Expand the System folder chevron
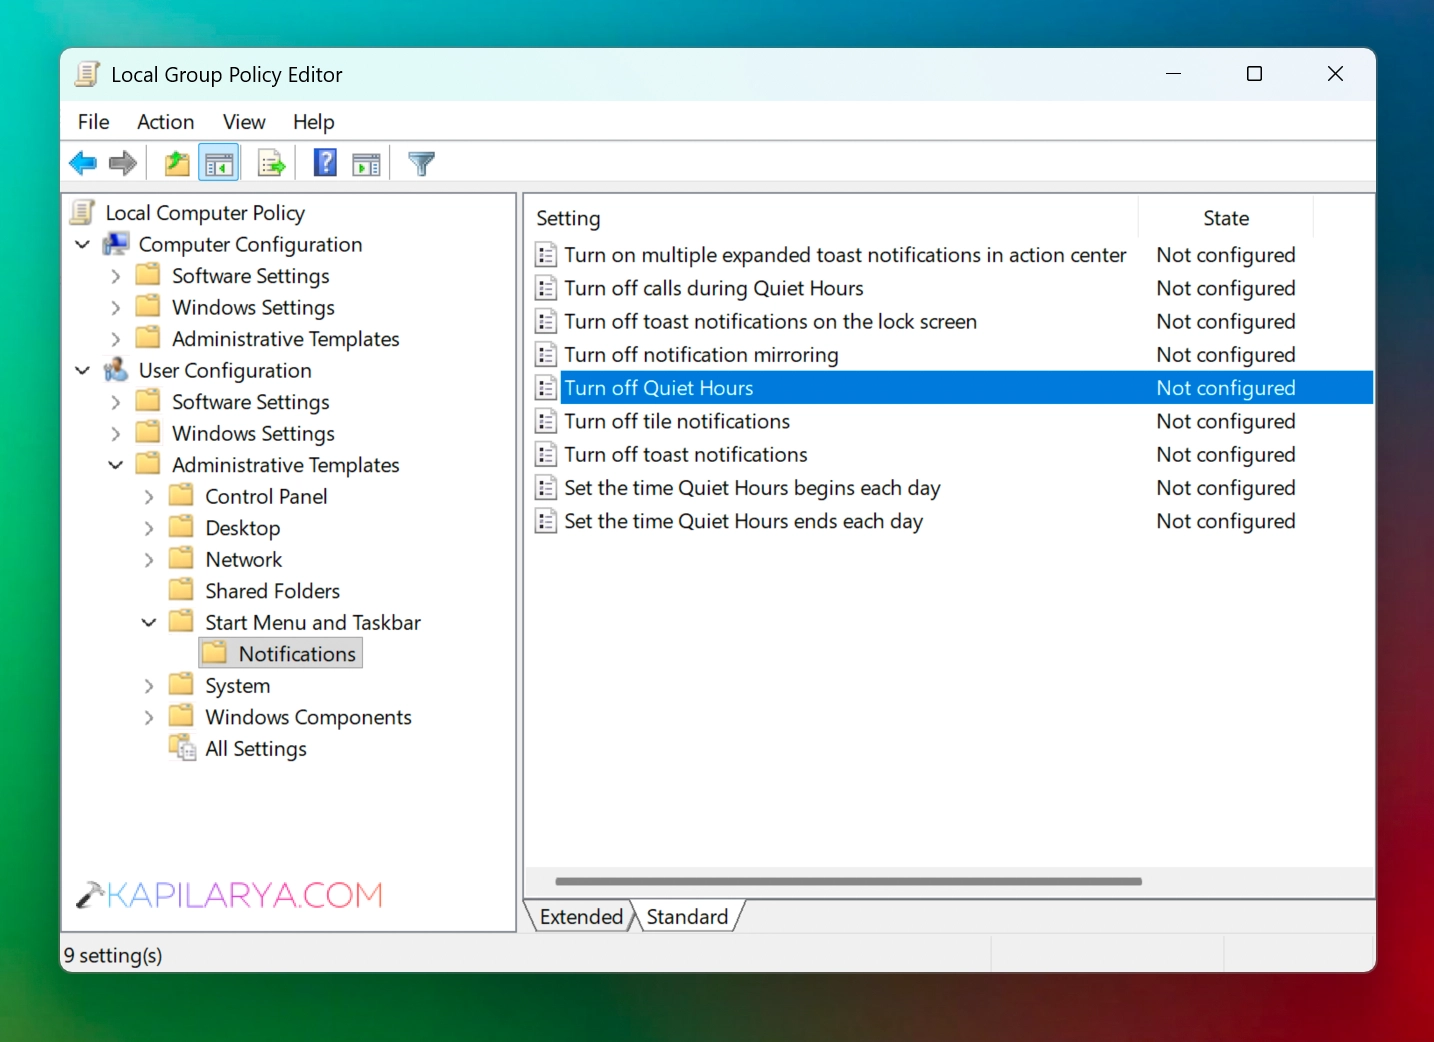The height and width of the screenshot is (1042, 1434). click(149, 685)
